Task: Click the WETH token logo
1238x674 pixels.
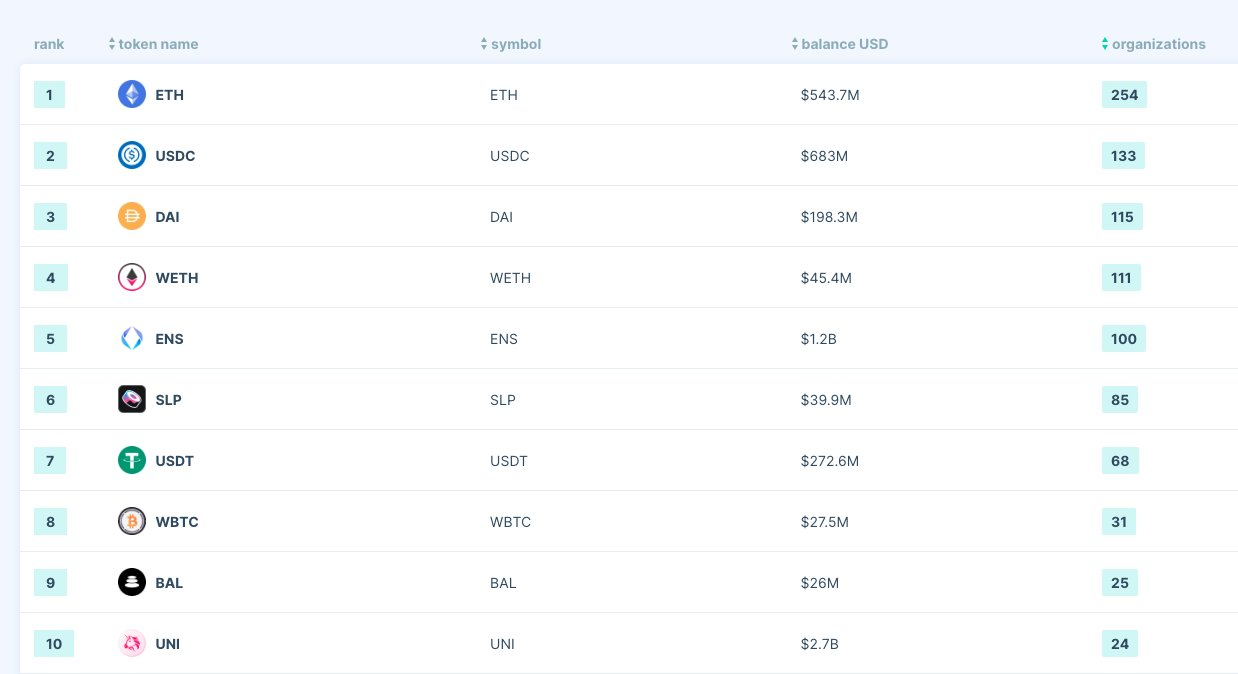Action: (x=132, y=278)
